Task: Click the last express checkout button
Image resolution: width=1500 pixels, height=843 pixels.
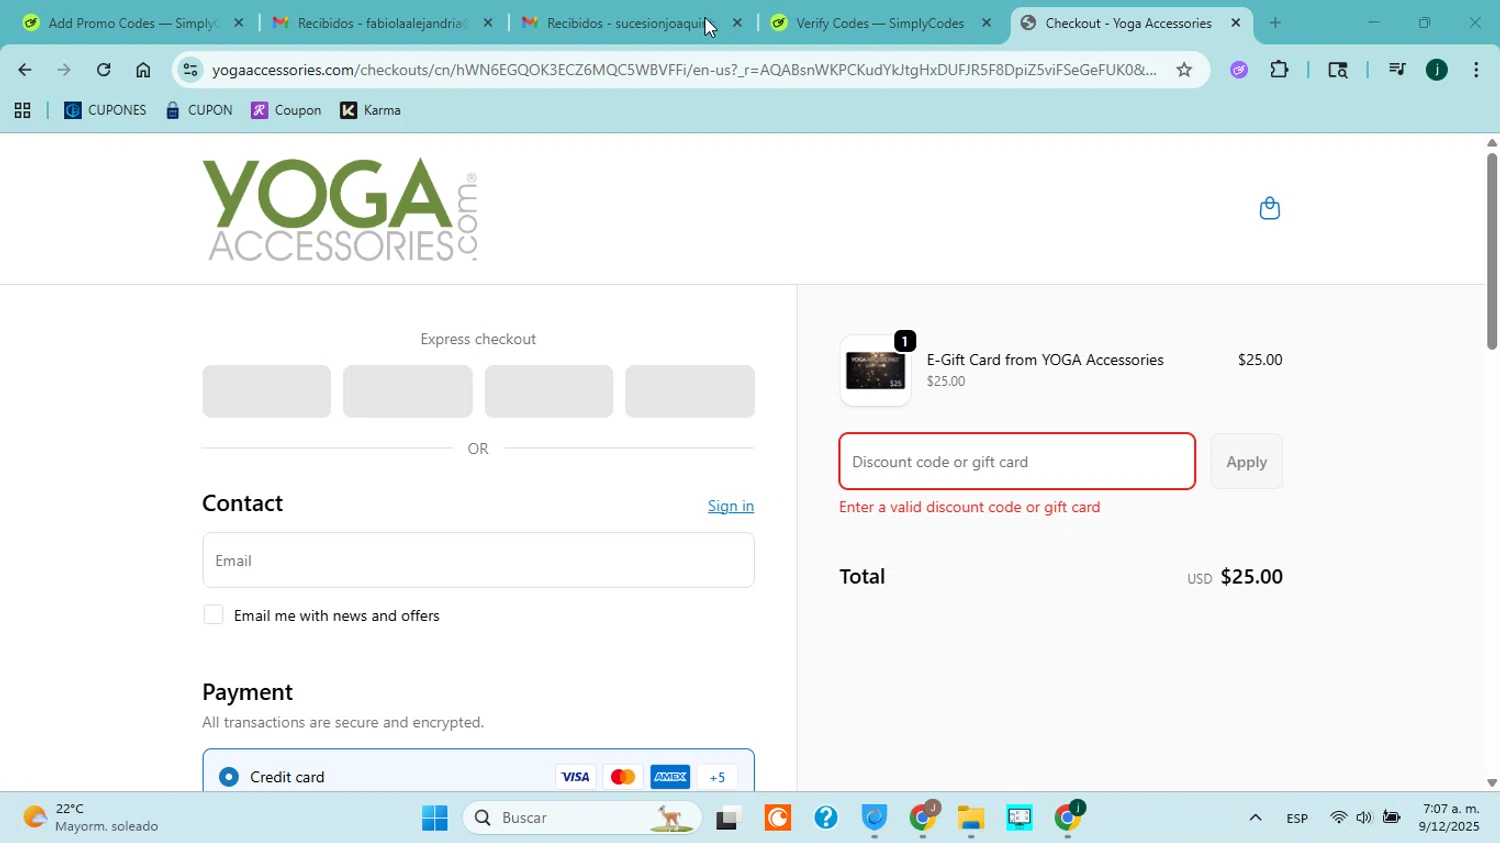Action: pos(690,391)
